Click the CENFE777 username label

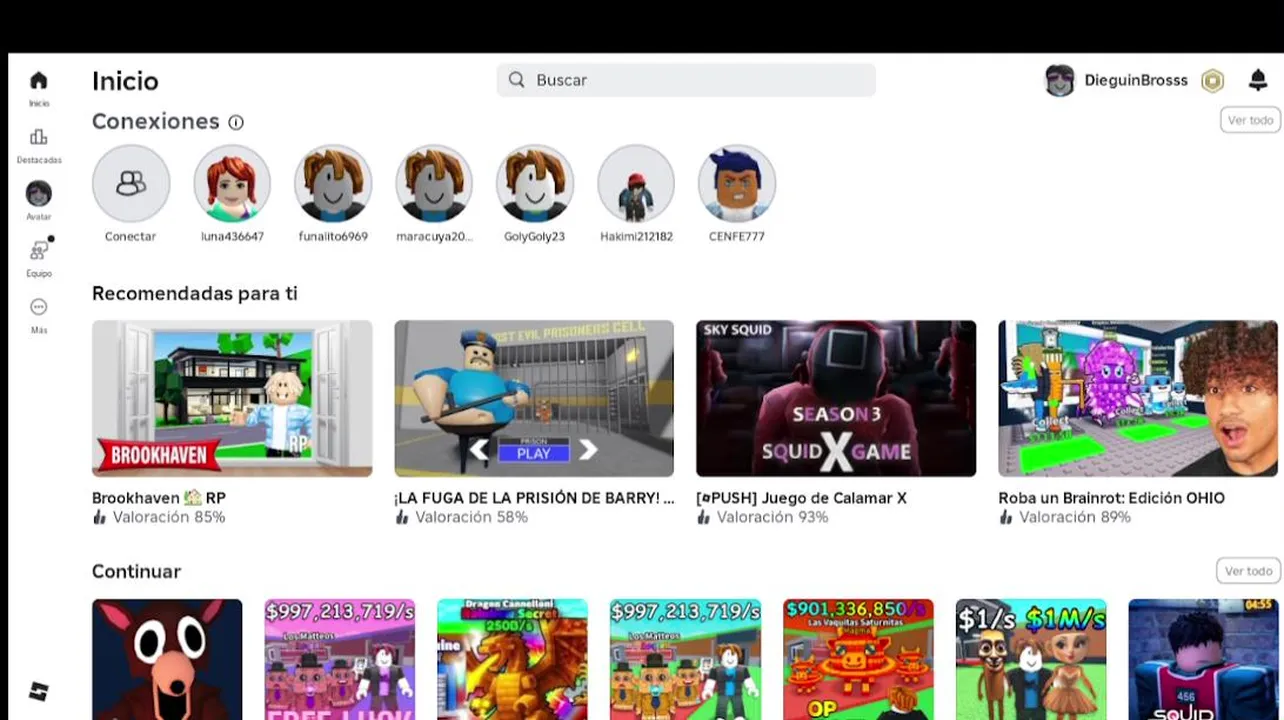pyautogui.click(x=737, y=237)
